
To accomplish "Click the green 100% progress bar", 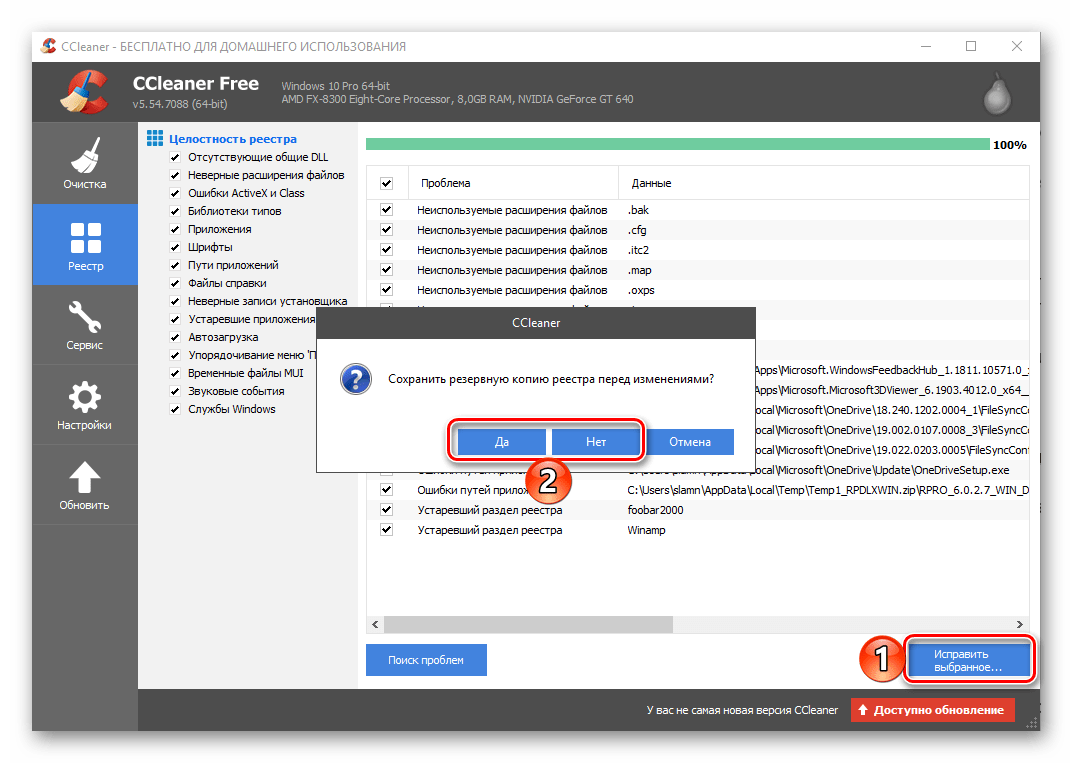I will pyautogui.click(x=677, y=144).
